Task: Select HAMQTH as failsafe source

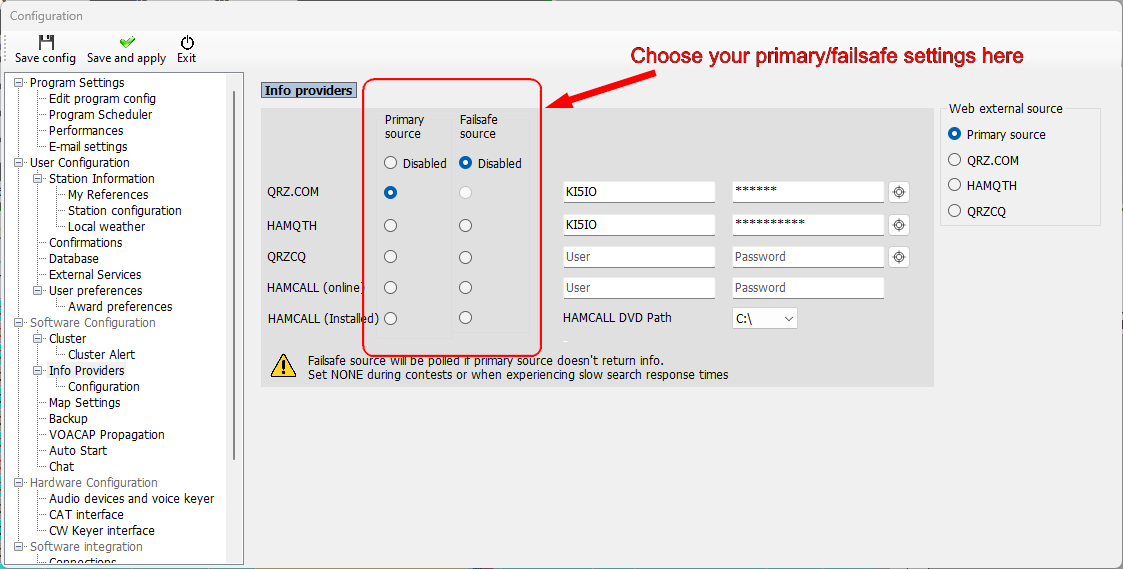Action: point(466,225)
